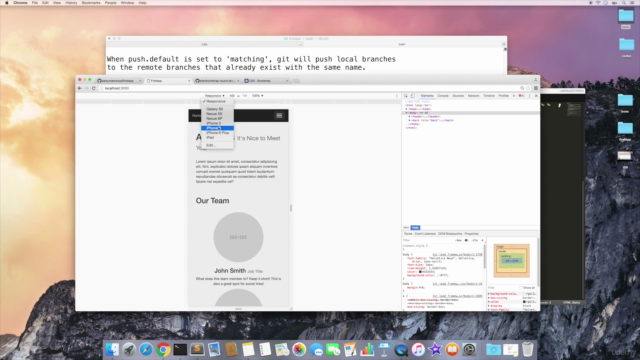Open the Chrome History menu

tap(71, 3)
